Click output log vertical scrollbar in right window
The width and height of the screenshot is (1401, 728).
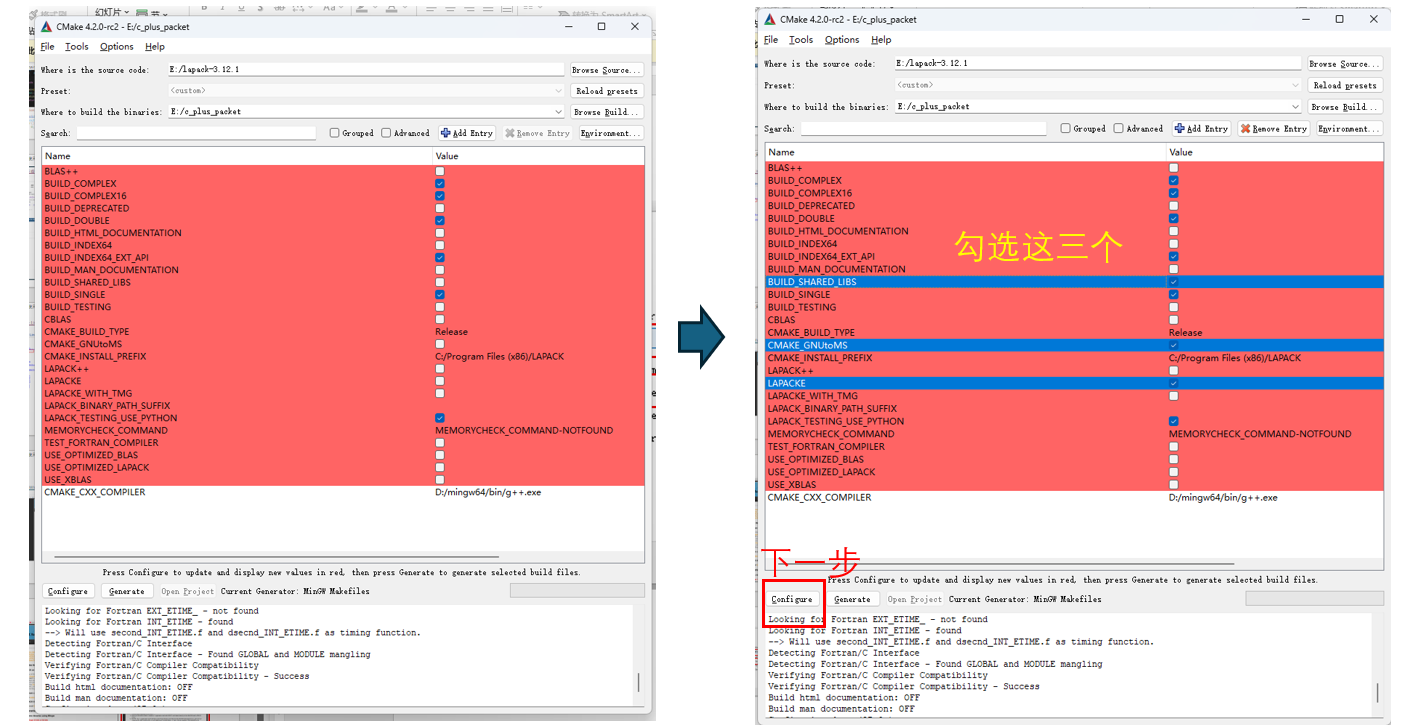point(1377,693)
